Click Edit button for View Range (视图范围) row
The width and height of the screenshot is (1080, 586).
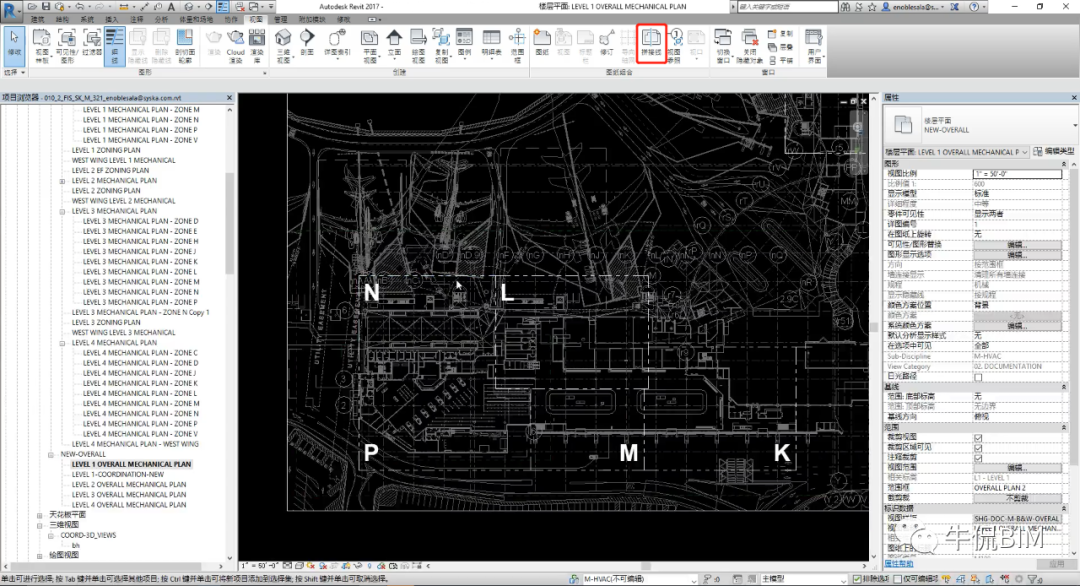pyautogui.click(x=1017, y=468)
